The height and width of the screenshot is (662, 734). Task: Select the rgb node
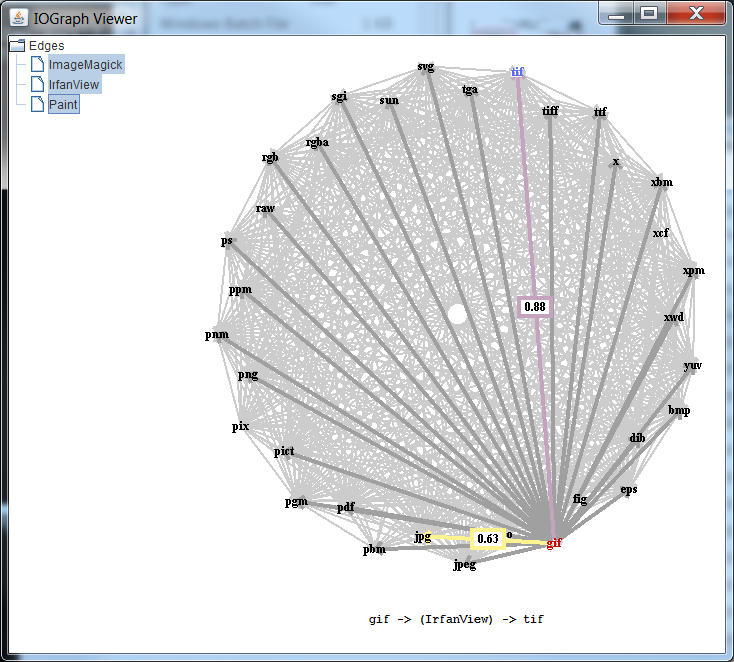pos(270,158)
